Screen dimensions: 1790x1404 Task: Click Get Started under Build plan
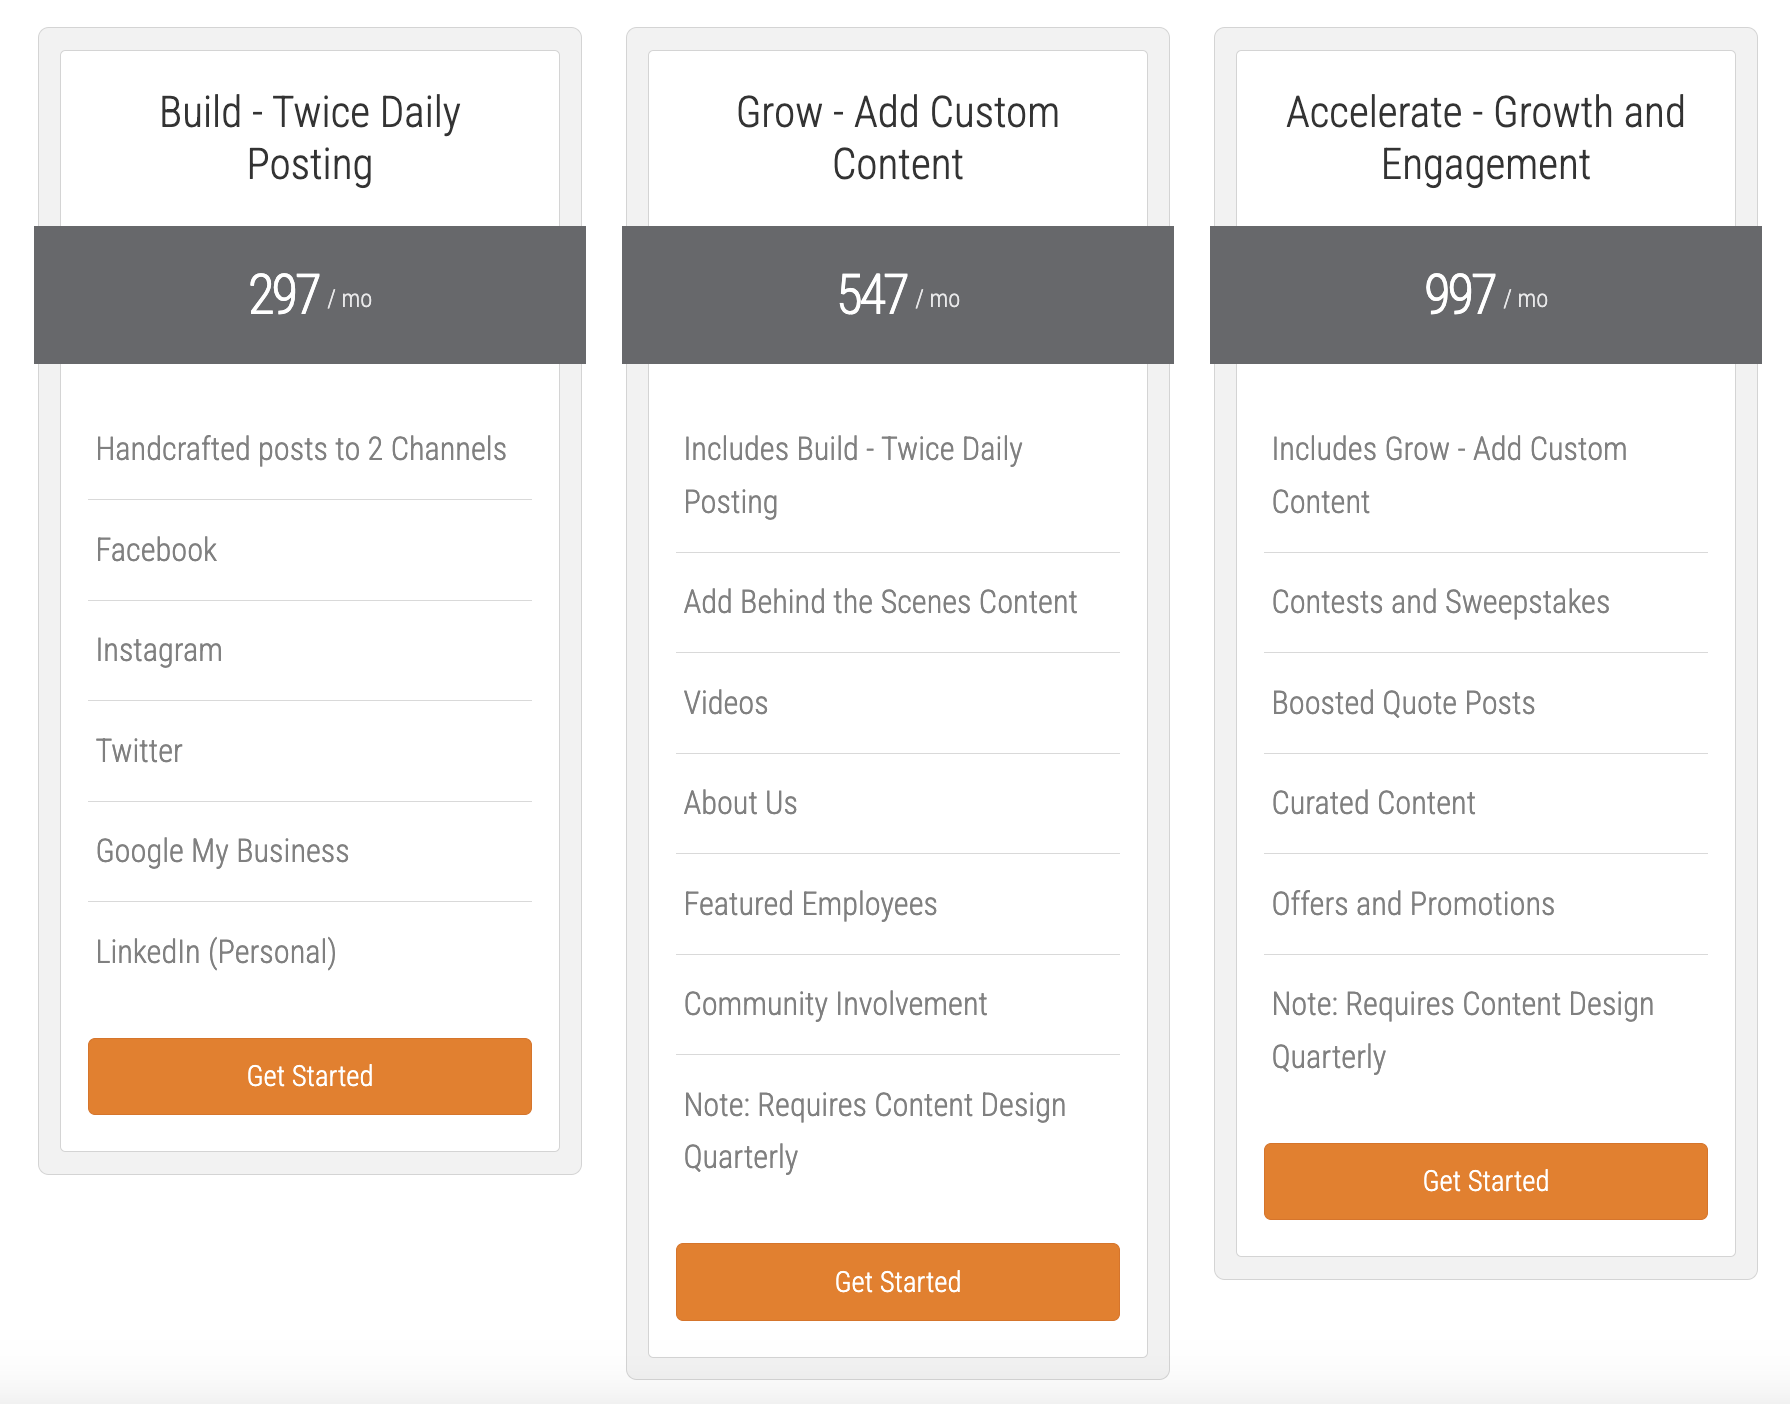point(309,1076)
